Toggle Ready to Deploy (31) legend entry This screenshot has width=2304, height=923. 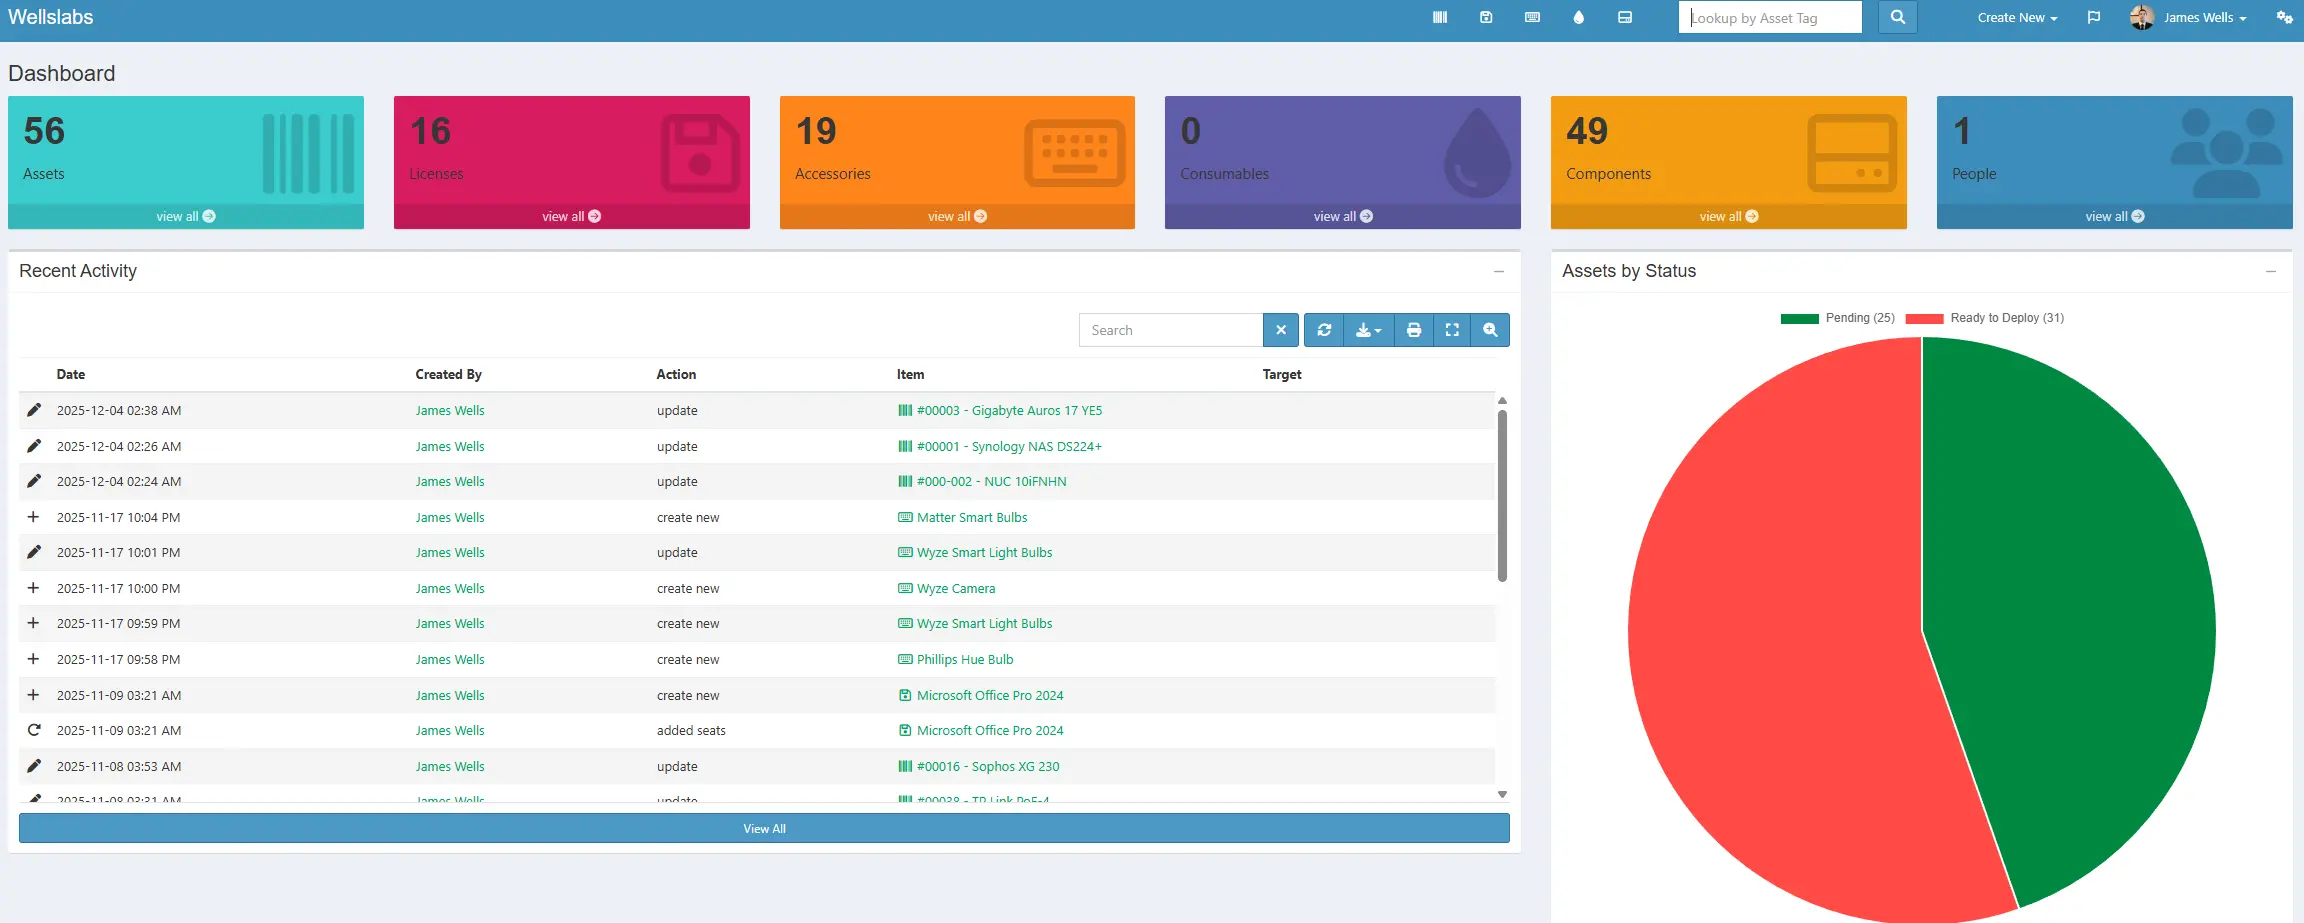click(1984, 318)
